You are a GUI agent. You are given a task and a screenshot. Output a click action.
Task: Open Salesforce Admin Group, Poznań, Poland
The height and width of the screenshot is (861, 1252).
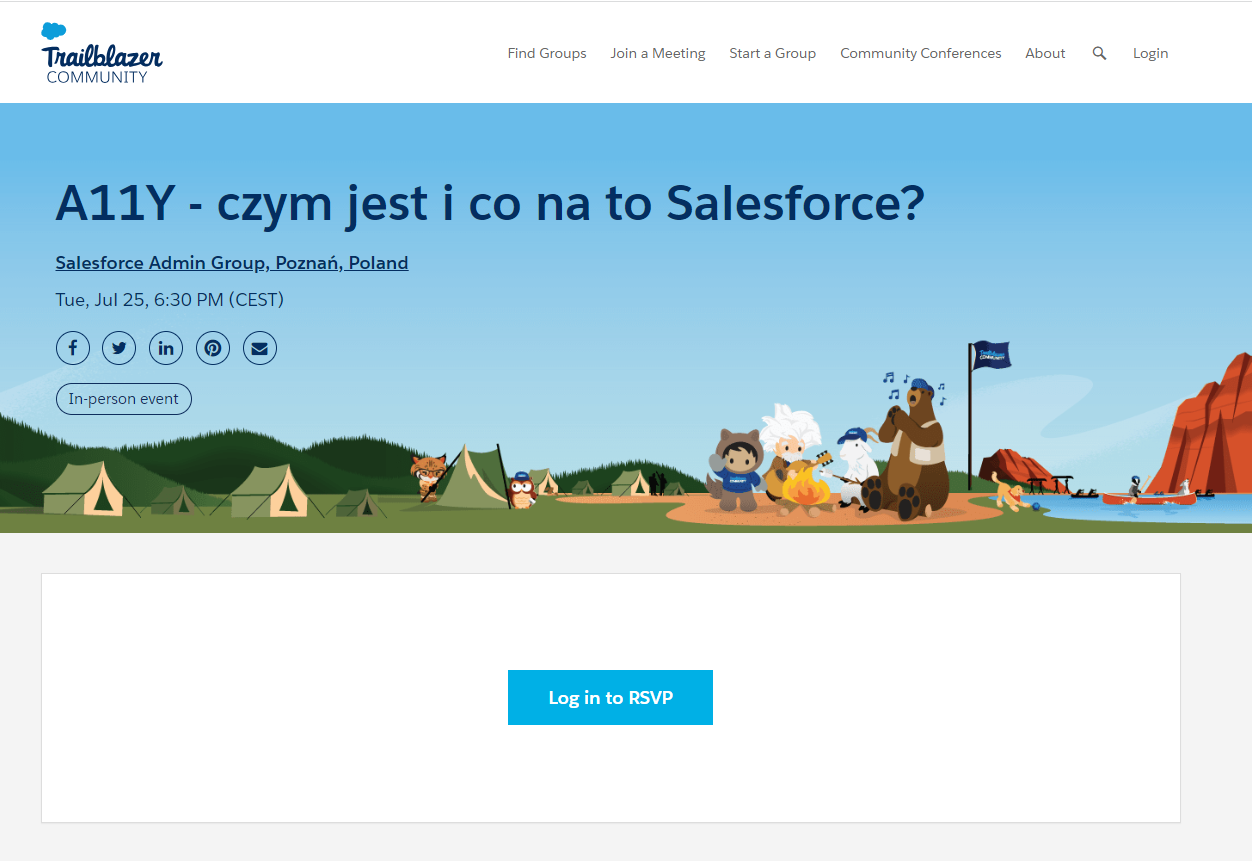(231, 262)
